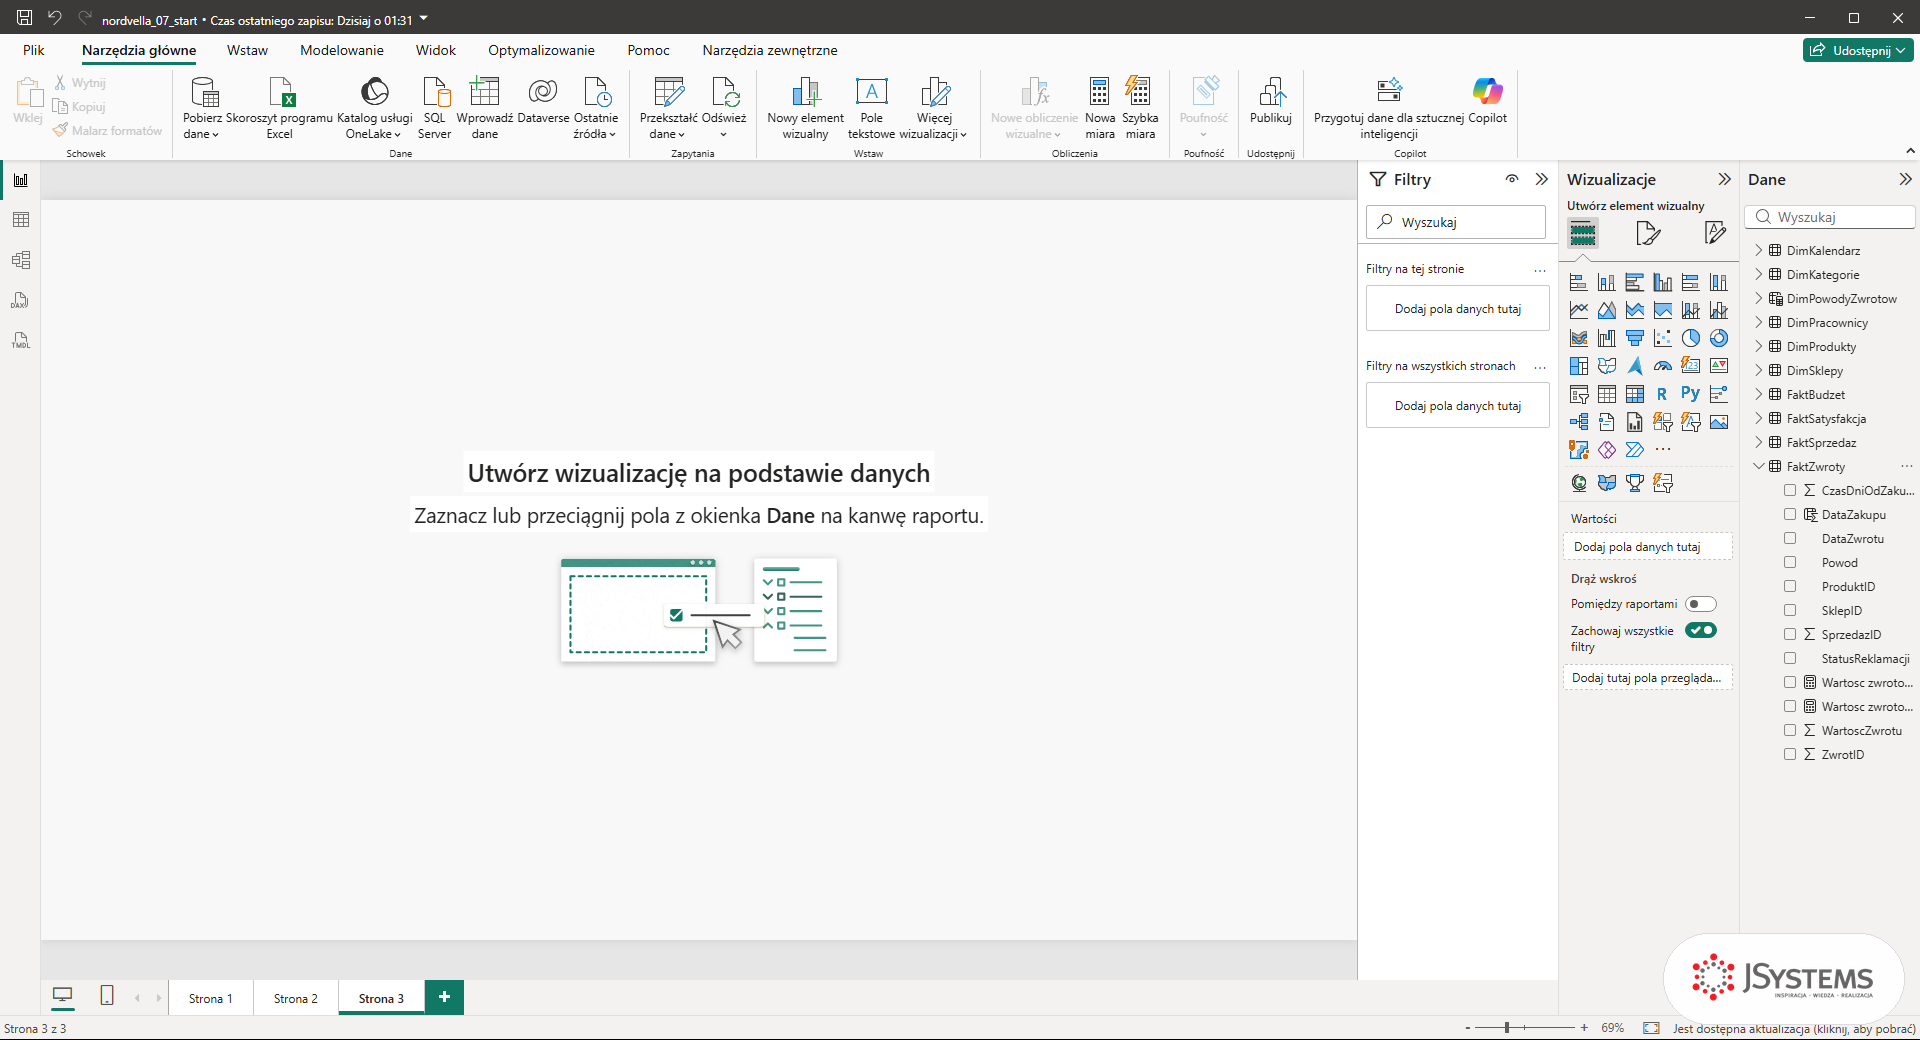Click the Dane pane search field
This screenshot has height=1040, width=1920.
pyautogui.click(x=1830, y=217)
